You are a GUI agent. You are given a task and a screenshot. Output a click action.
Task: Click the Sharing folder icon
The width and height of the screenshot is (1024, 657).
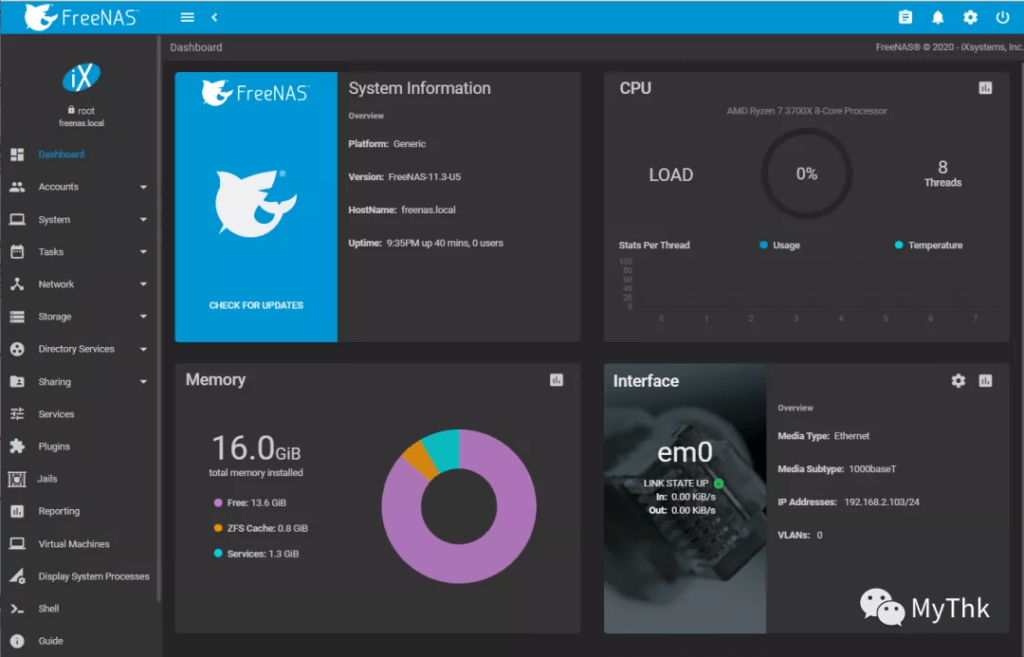point(17,381)
